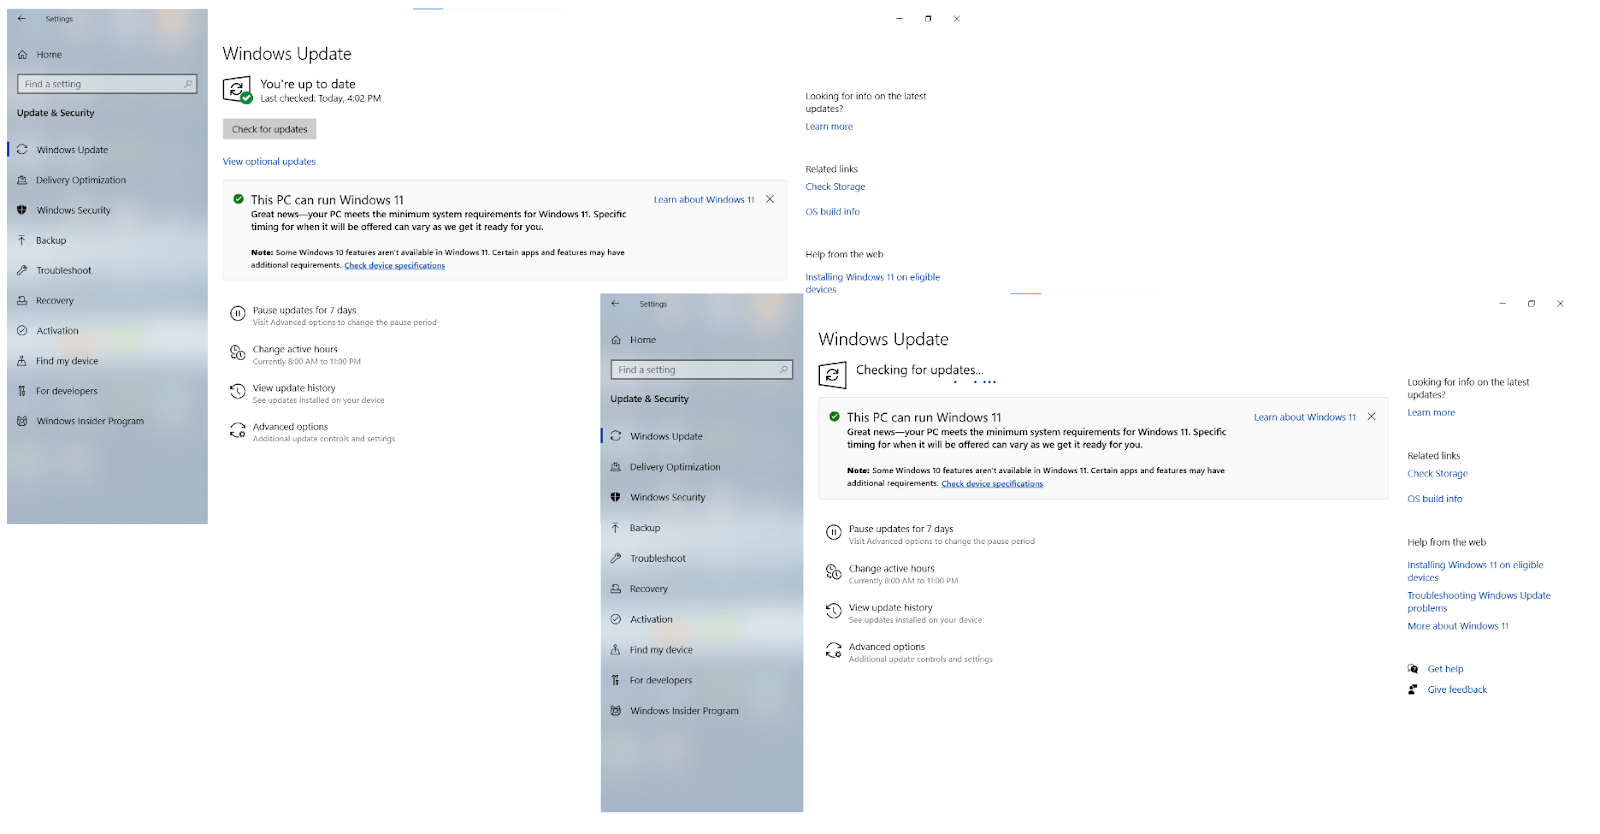1600x834 pixels.
Task: Open View optional updates link
Action: coord(269,161)
